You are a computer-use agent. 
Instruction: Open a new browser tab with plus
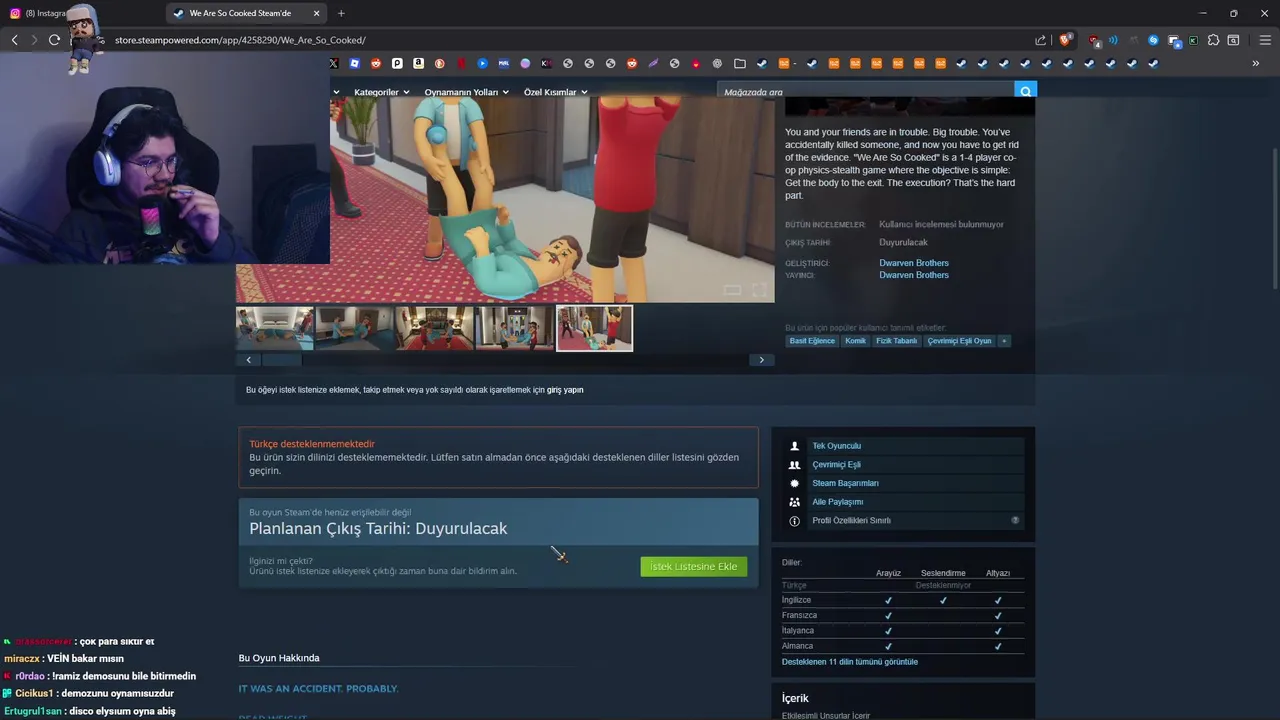pyautogui.click(x=341, y=13)
